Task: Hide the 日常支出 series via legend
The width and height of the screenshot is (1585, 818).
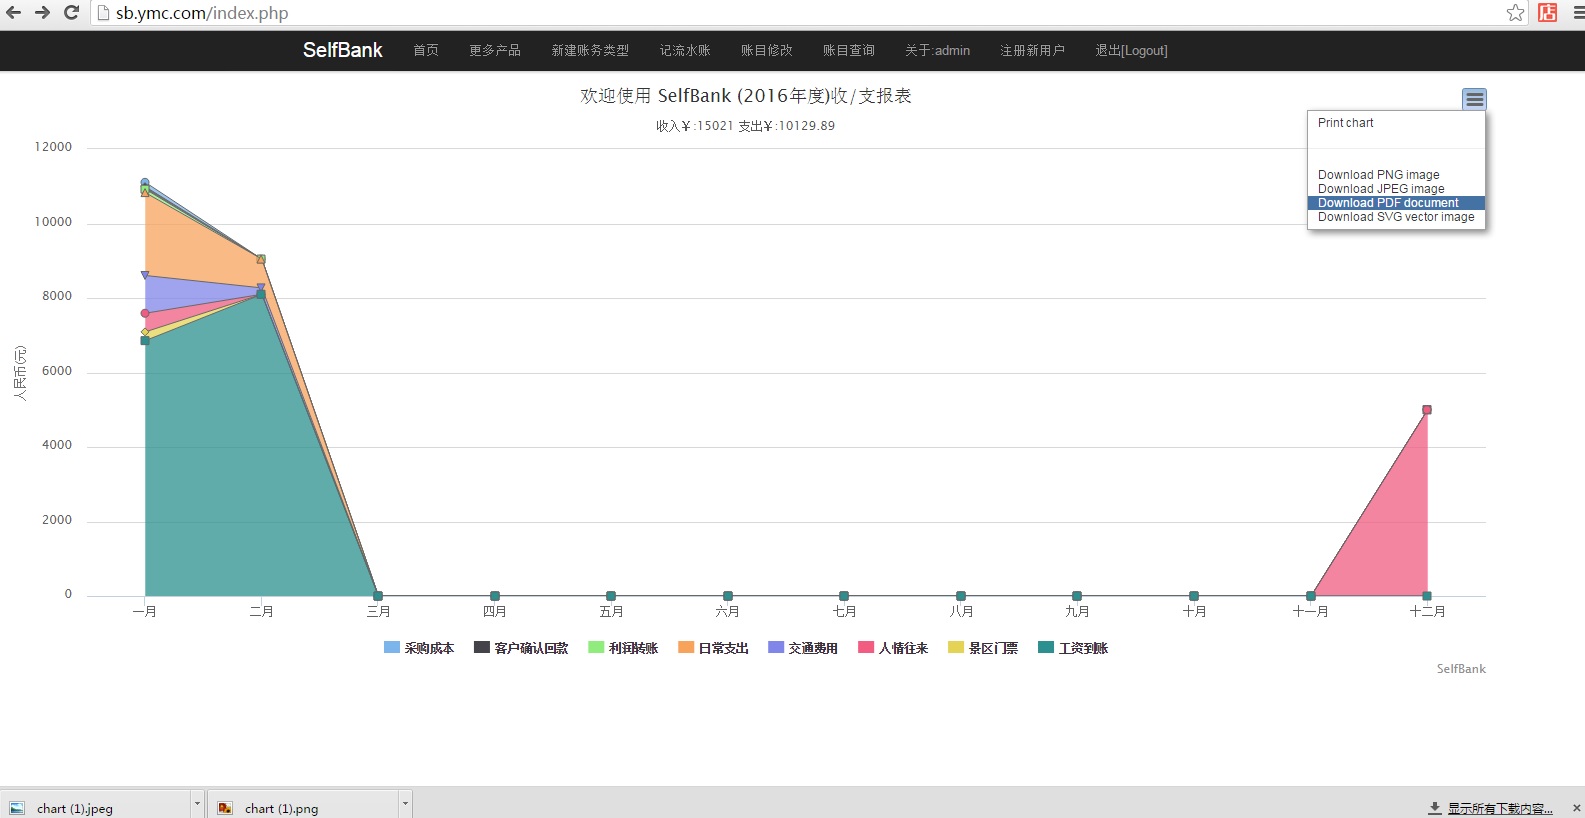Action: 713,648
